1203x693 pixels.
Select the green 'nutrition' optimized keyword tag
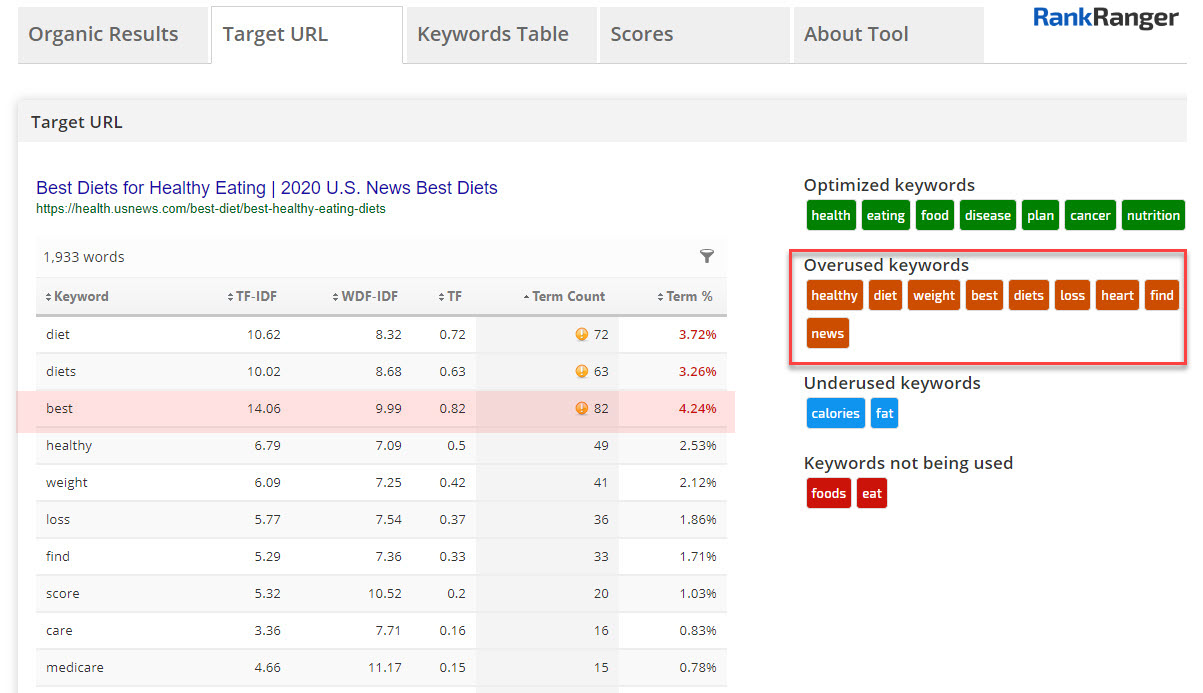(1153, 216)
